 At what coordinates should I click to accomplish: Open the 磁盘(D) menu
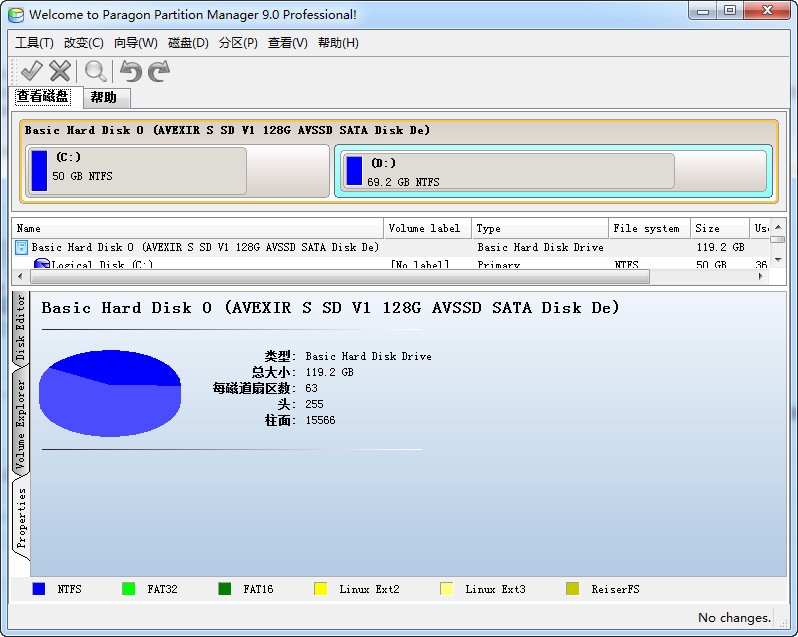[x=188, y=43]
